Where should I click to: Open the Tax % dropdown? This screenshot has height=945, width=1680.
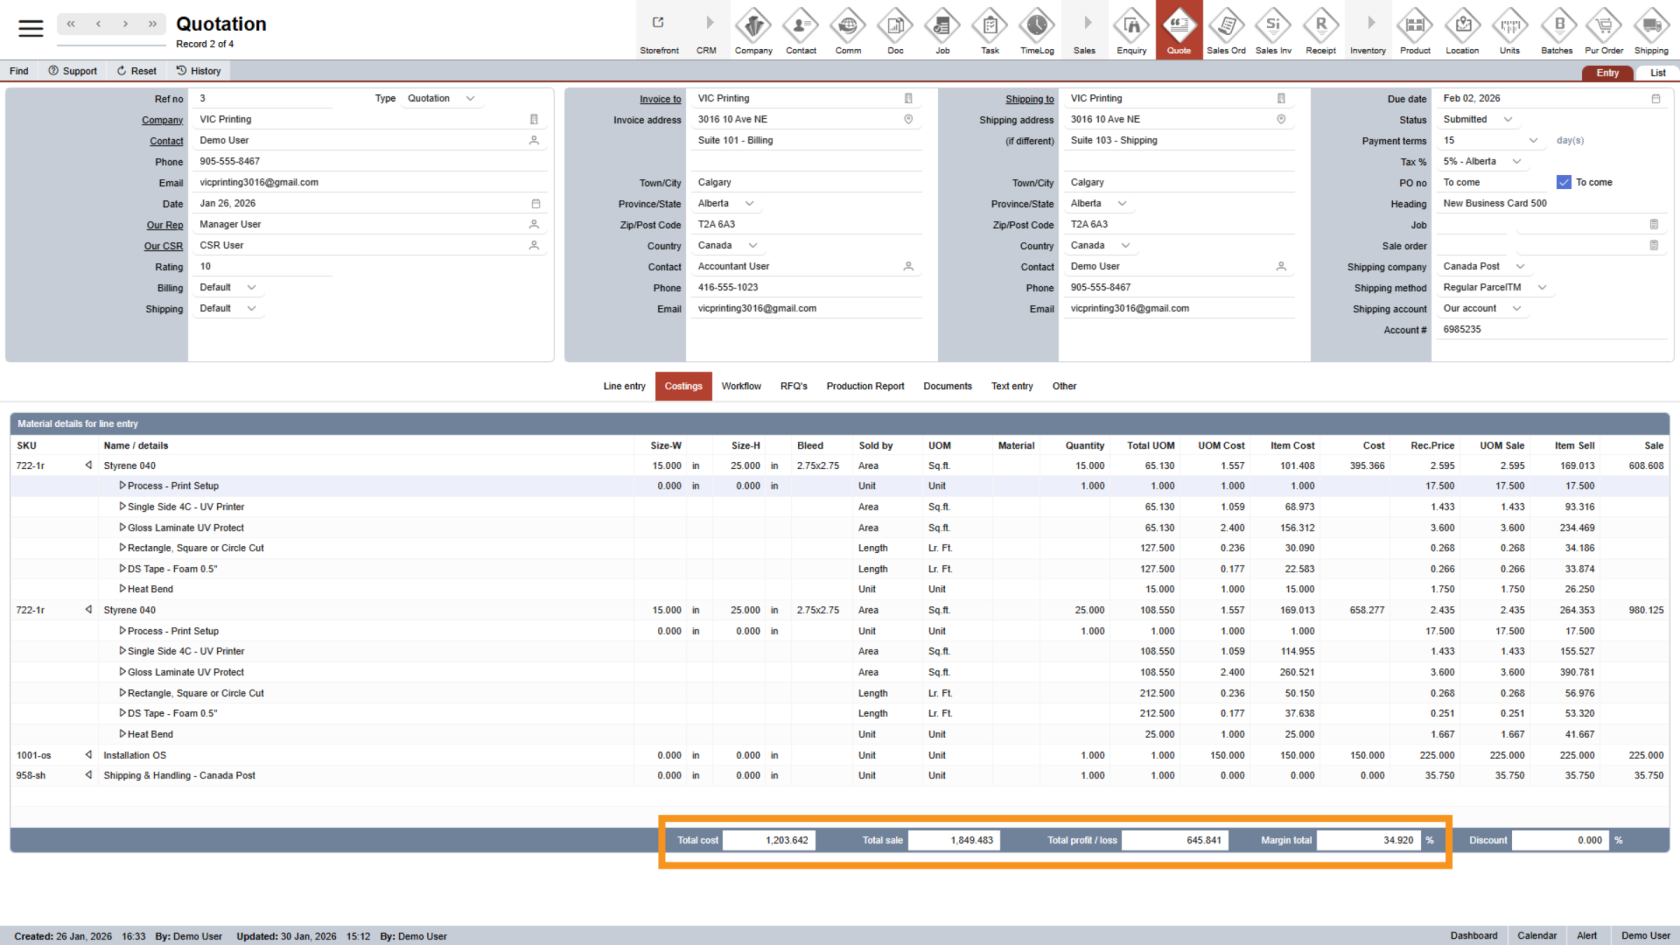[1517, 162]
